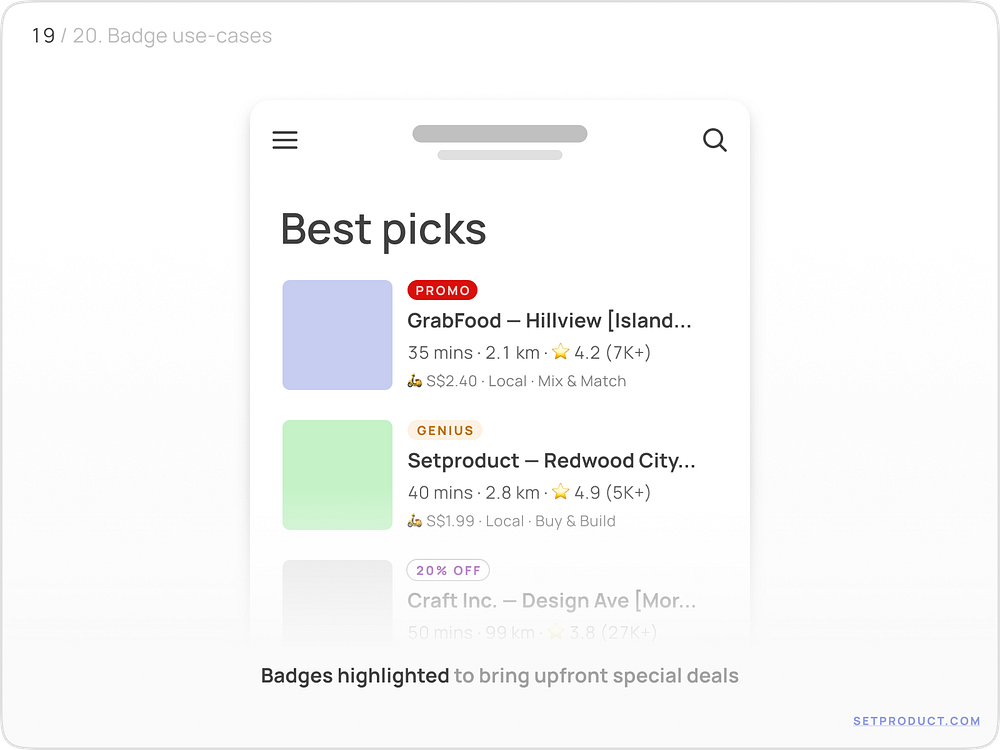The height and width of the screenshot is (750, 1000).
Task: Expand the truncated Setproduct Redwood City title
Action: (x=553, y=461)
